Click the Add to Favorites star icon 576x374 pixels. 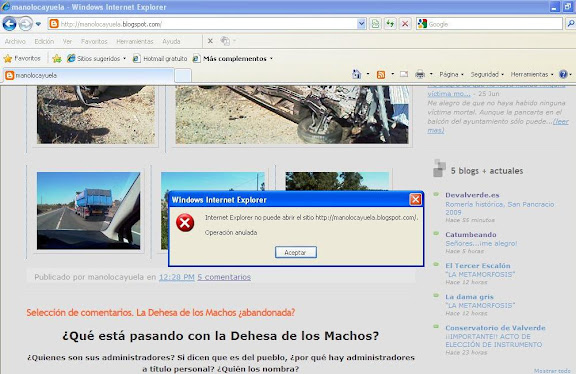[x=57, y=58]
